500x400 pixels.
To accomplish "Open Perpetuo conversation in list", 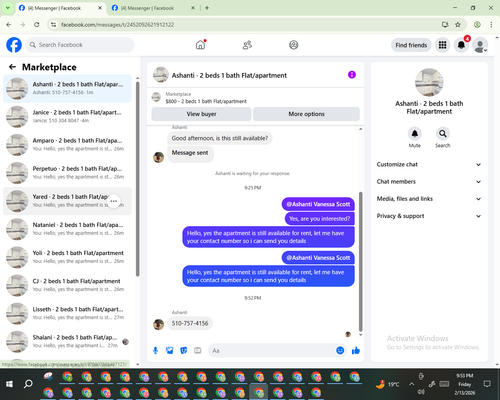I will 67,173.
